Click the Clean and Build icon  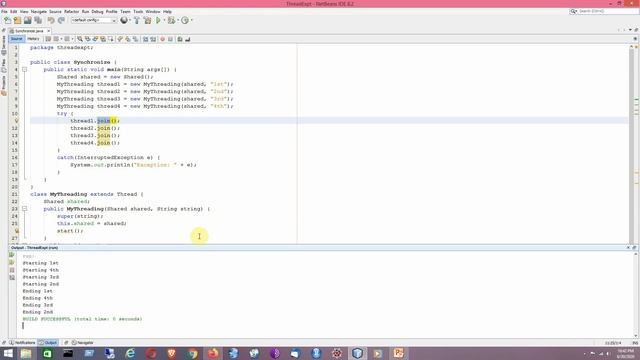tap(147, 20)
